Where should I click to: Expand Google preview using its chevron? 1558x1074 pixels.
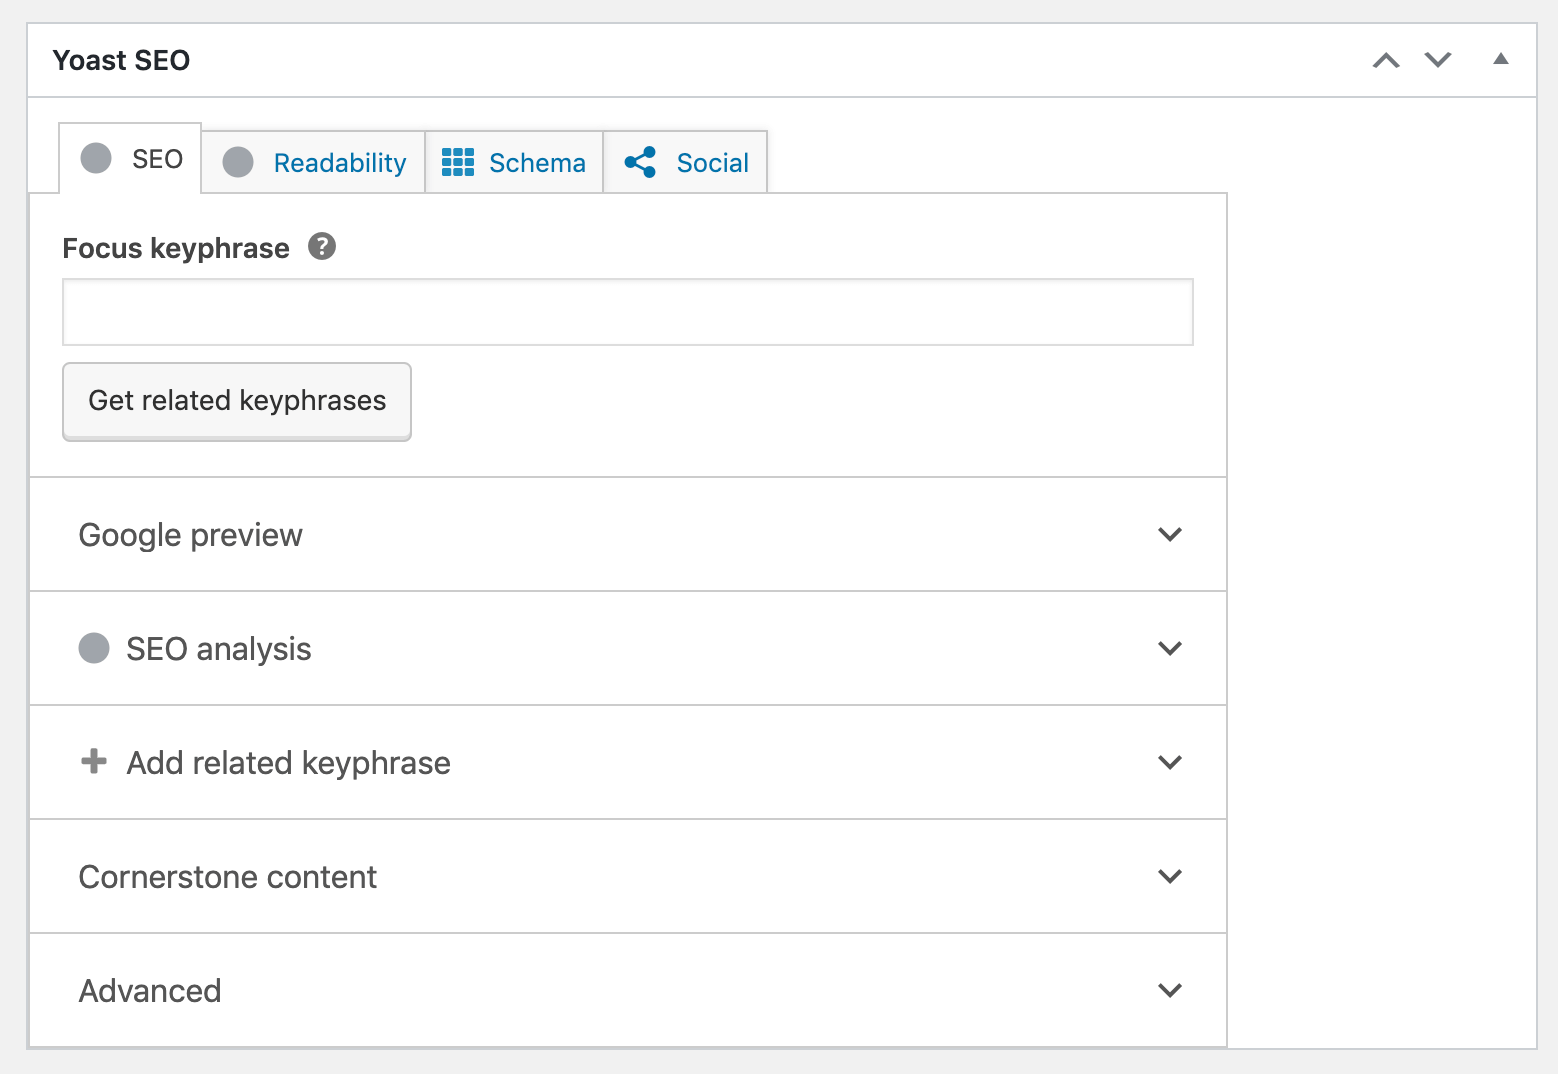(1170, 535)
